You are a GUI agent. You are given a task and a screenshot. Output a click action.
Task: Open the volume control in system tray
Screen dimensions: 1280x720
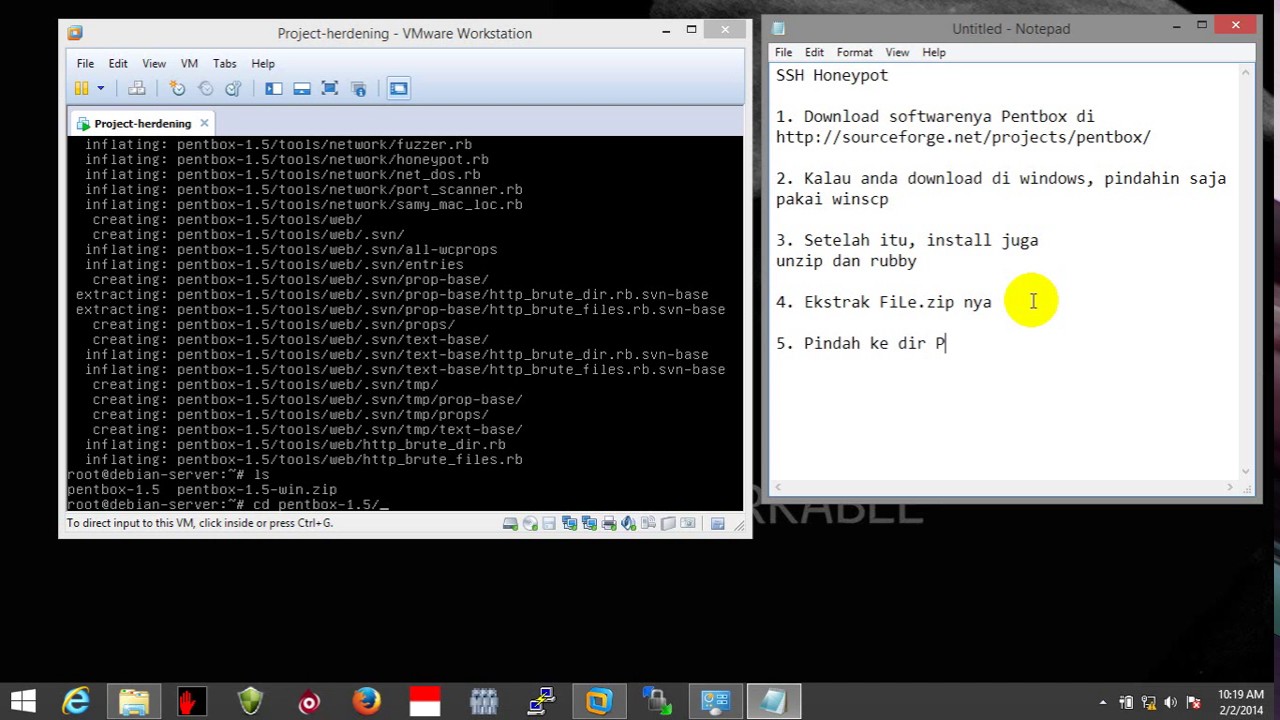1171,702
